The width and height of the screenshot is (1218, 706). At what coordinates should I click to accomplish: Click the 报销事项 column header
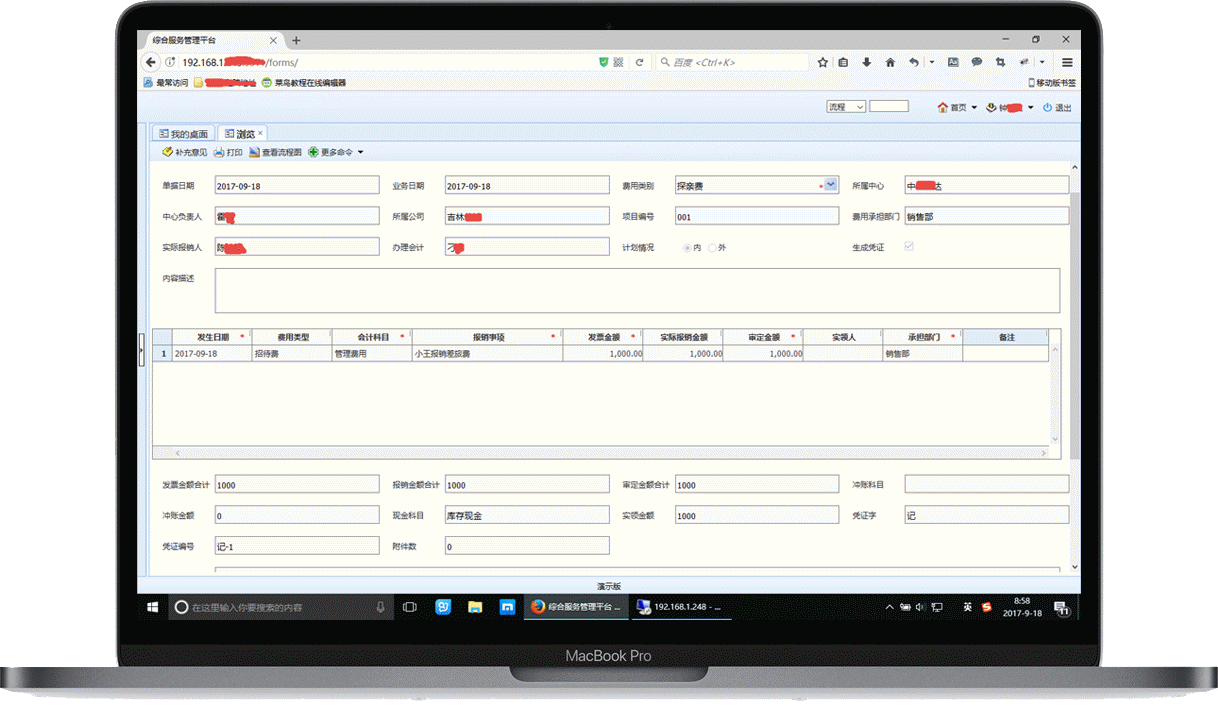487,338
